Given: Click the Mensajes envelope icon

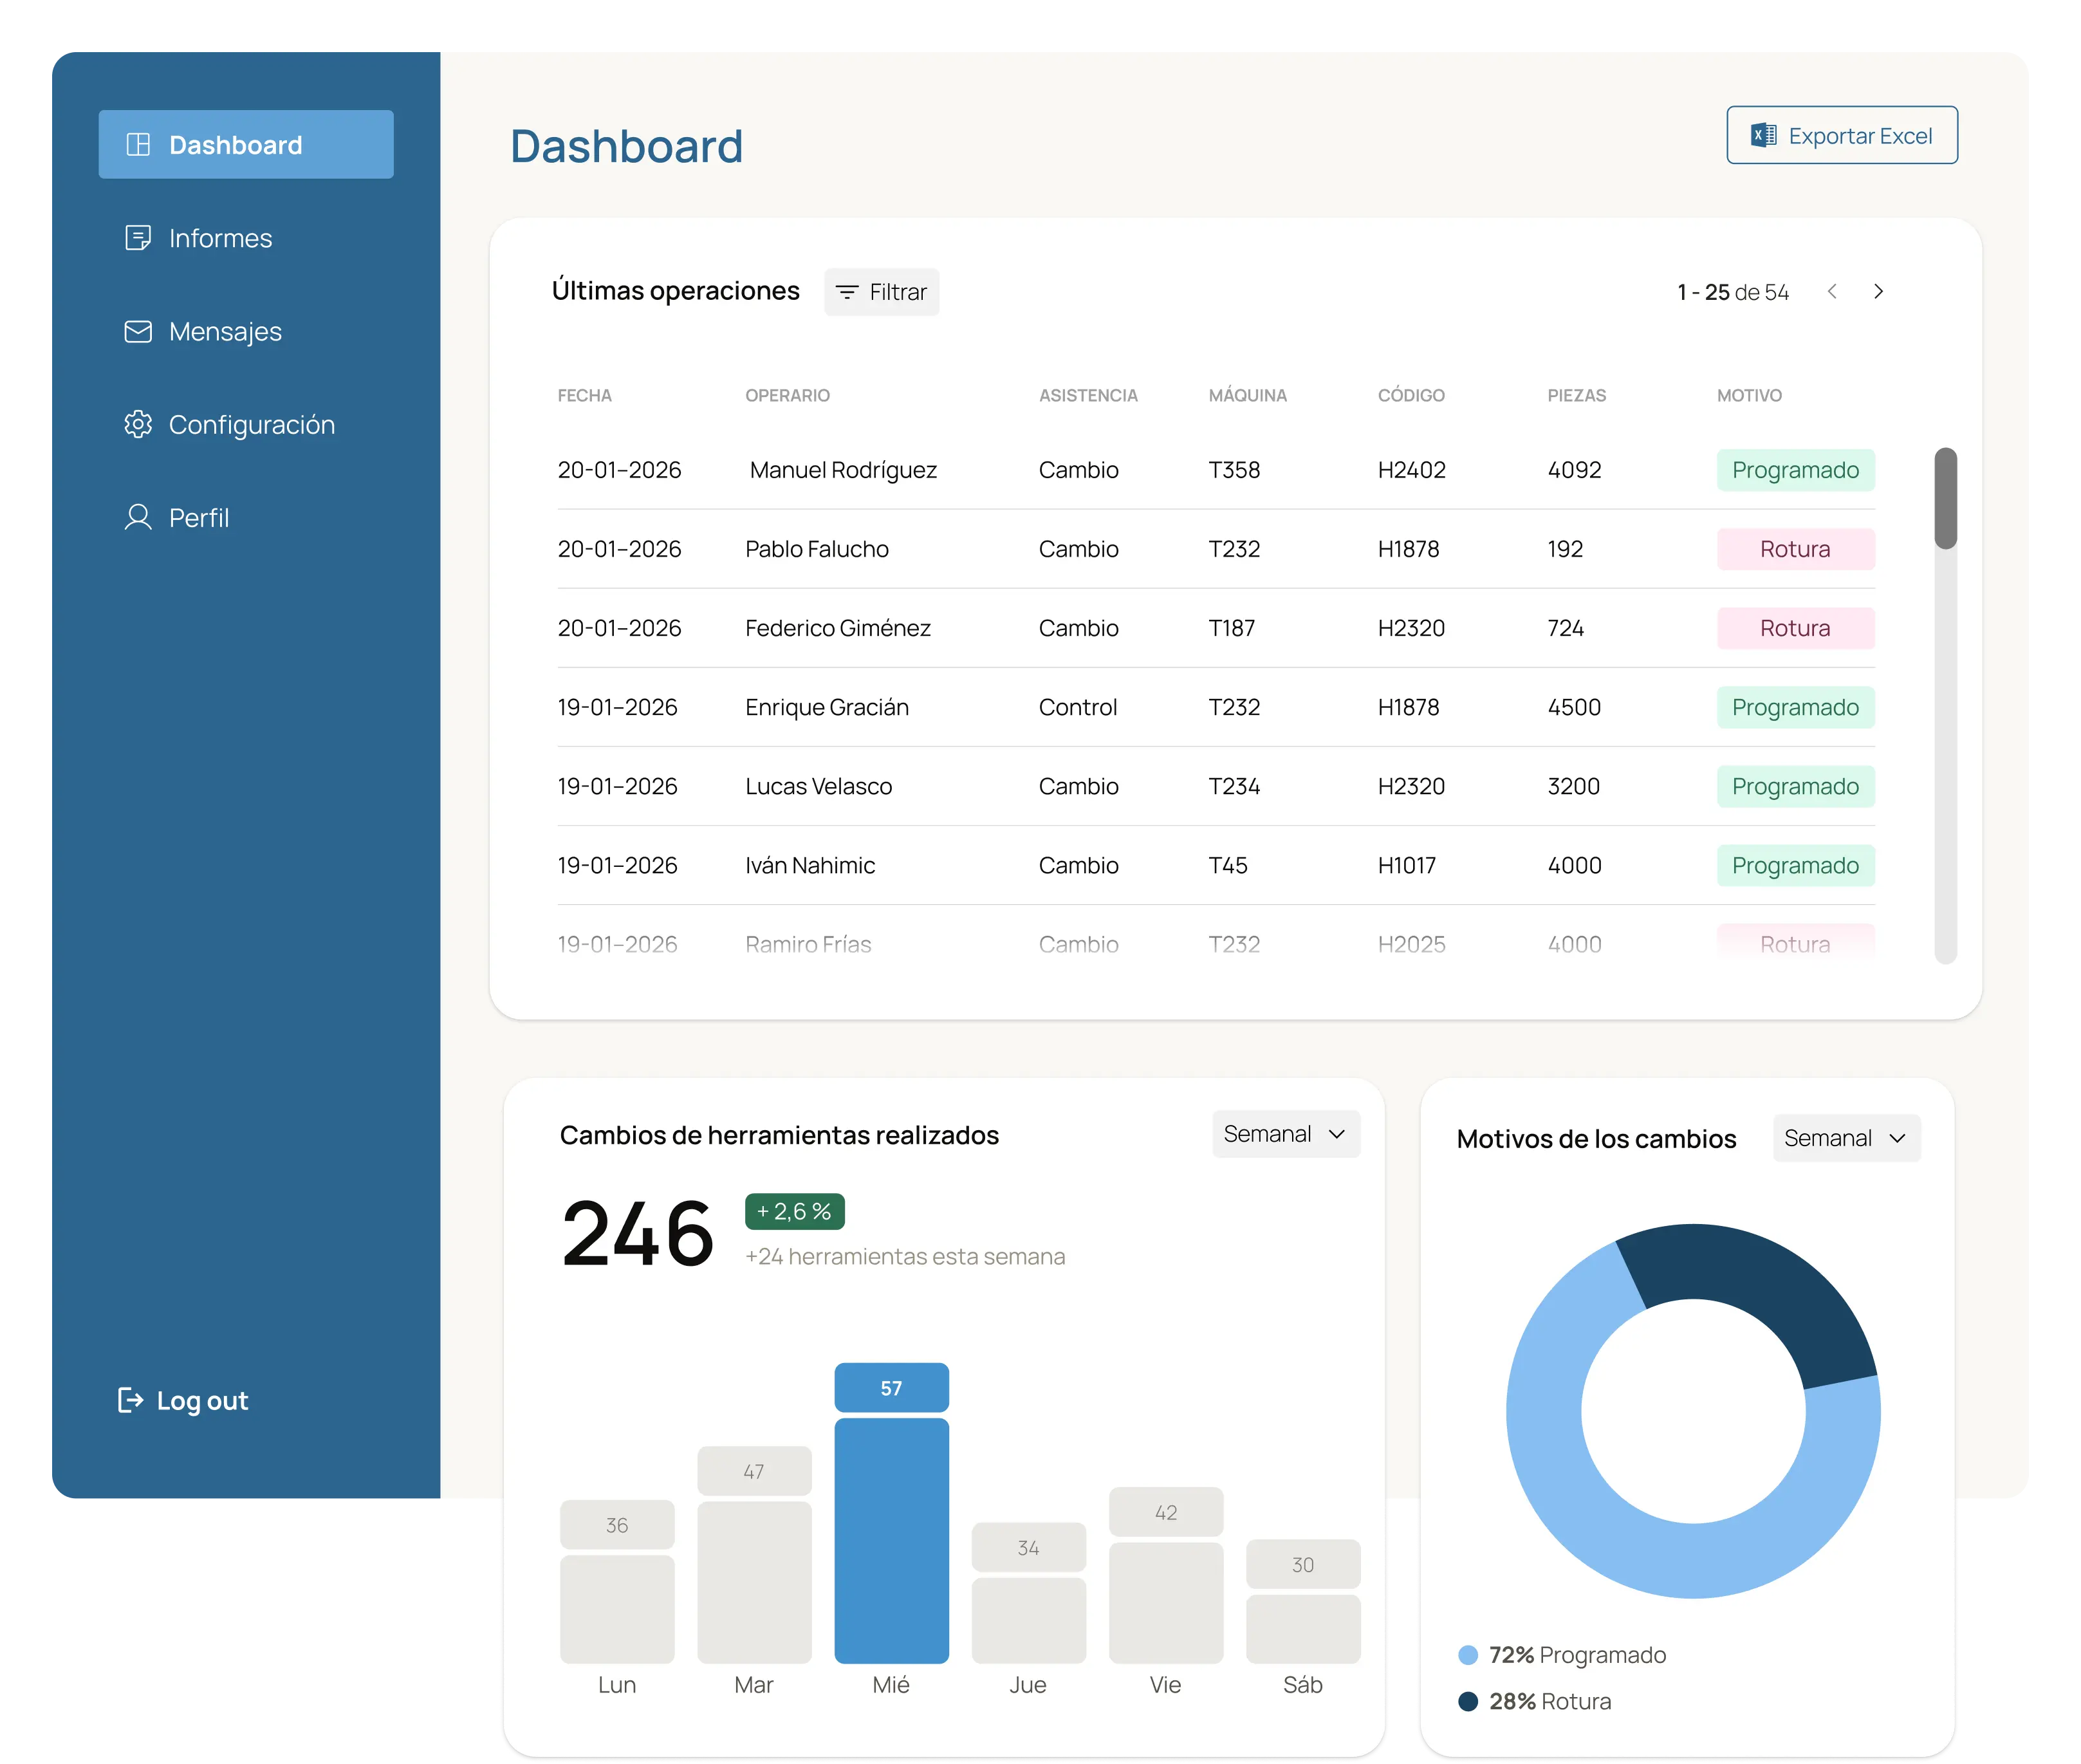Looking at the screenshot, I should coord(138,331).
